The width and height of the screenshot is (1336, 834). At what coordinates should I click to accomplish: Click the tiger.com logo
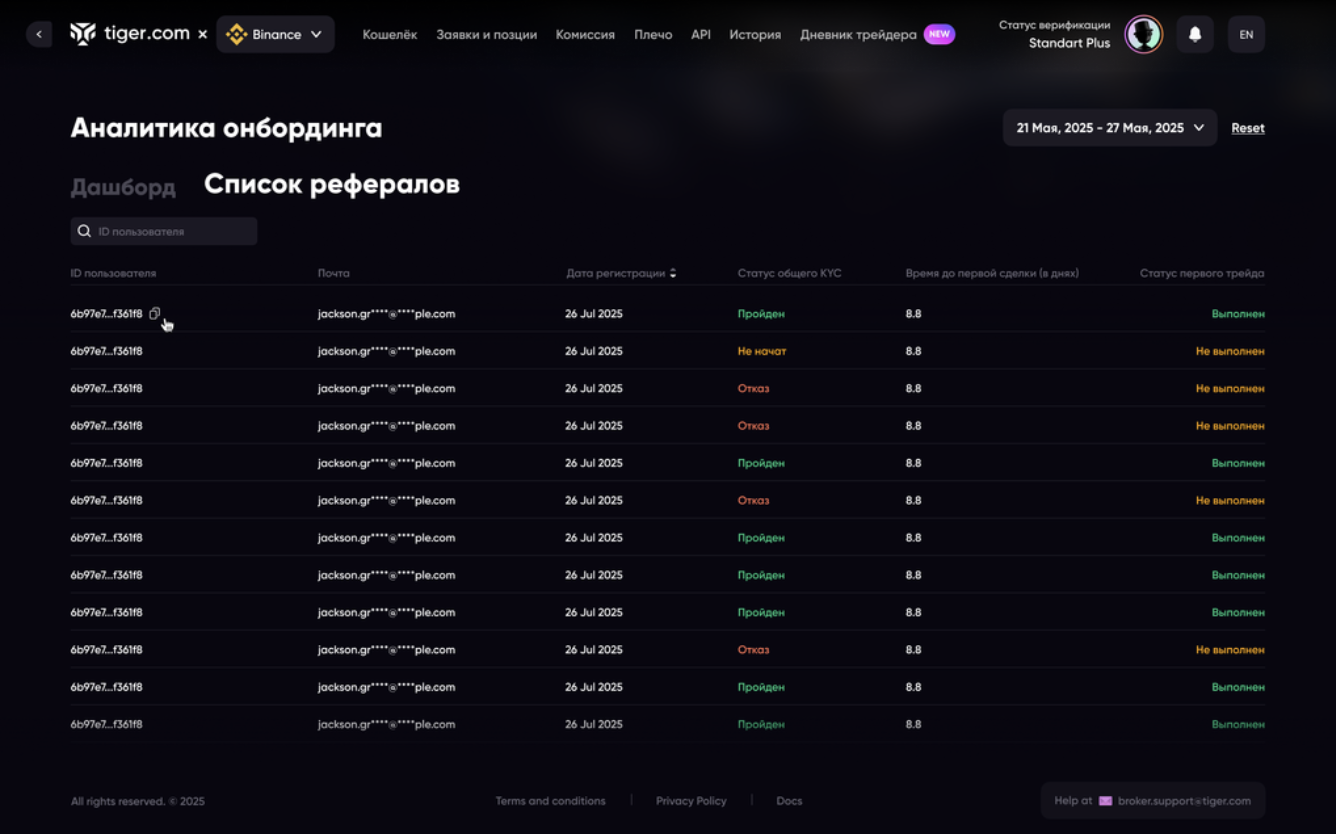pyautogui.click(x=129, y=34)
